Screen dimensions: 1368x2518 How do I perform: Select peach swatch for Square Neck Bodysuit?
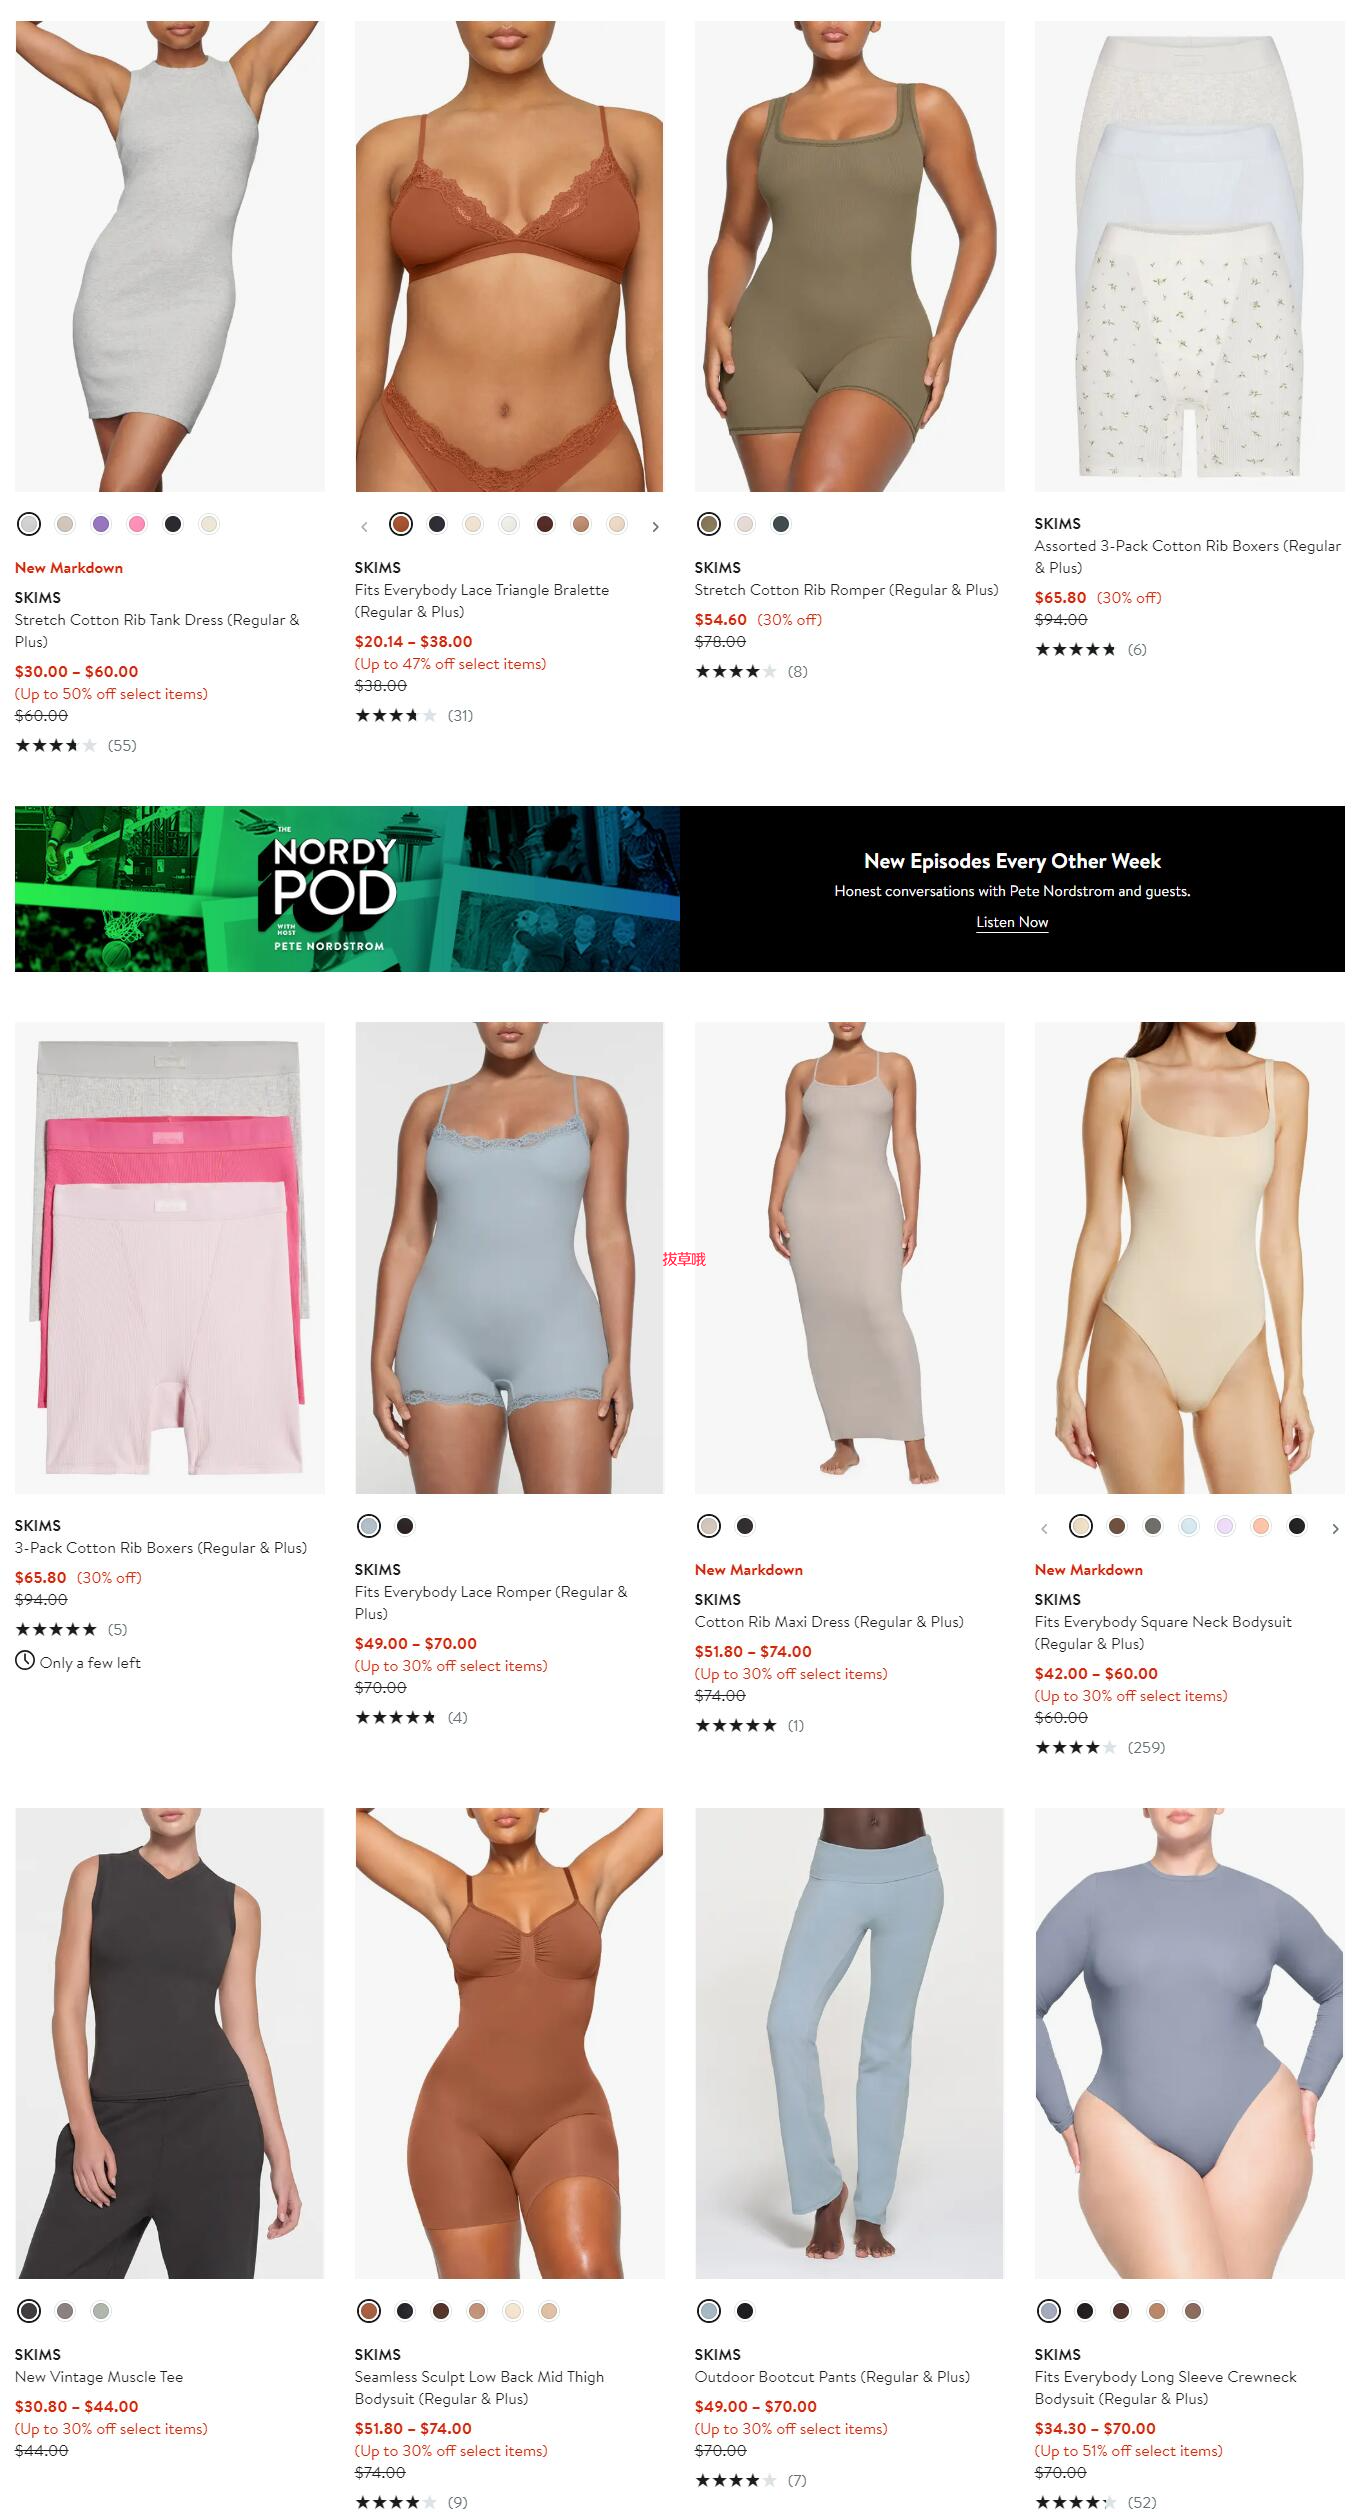[1261, 1526]
